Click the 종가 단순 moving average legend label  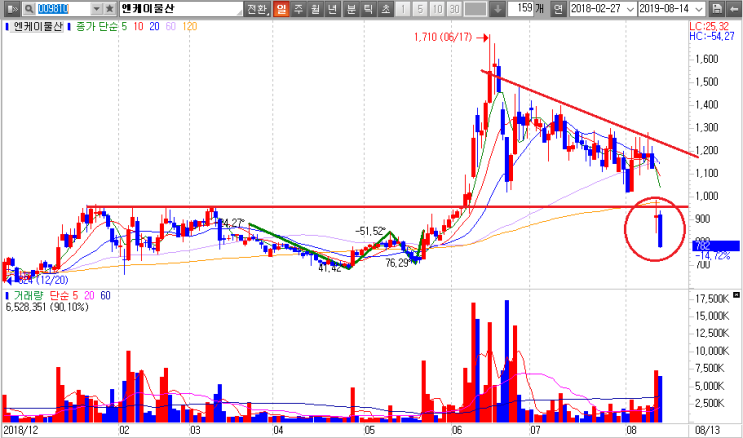coord(97,27)
